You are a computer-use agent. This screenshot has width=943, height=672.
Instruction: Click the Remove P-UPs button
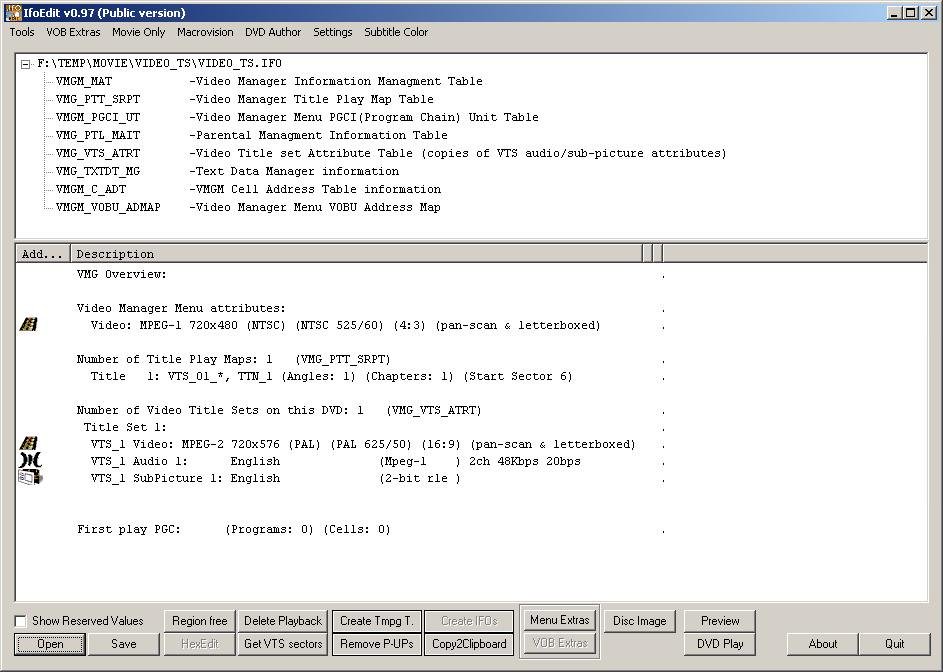tap(377, 644)
